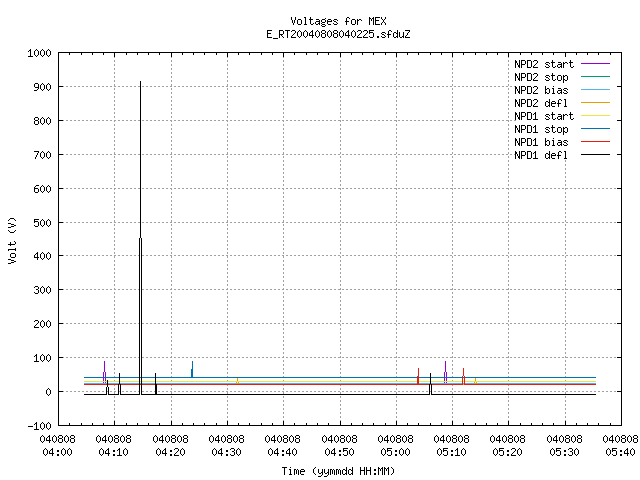Select the 'NPD2 bias' legend label
The height and width of the screenshot is (480, 640).
coord(541,90)
